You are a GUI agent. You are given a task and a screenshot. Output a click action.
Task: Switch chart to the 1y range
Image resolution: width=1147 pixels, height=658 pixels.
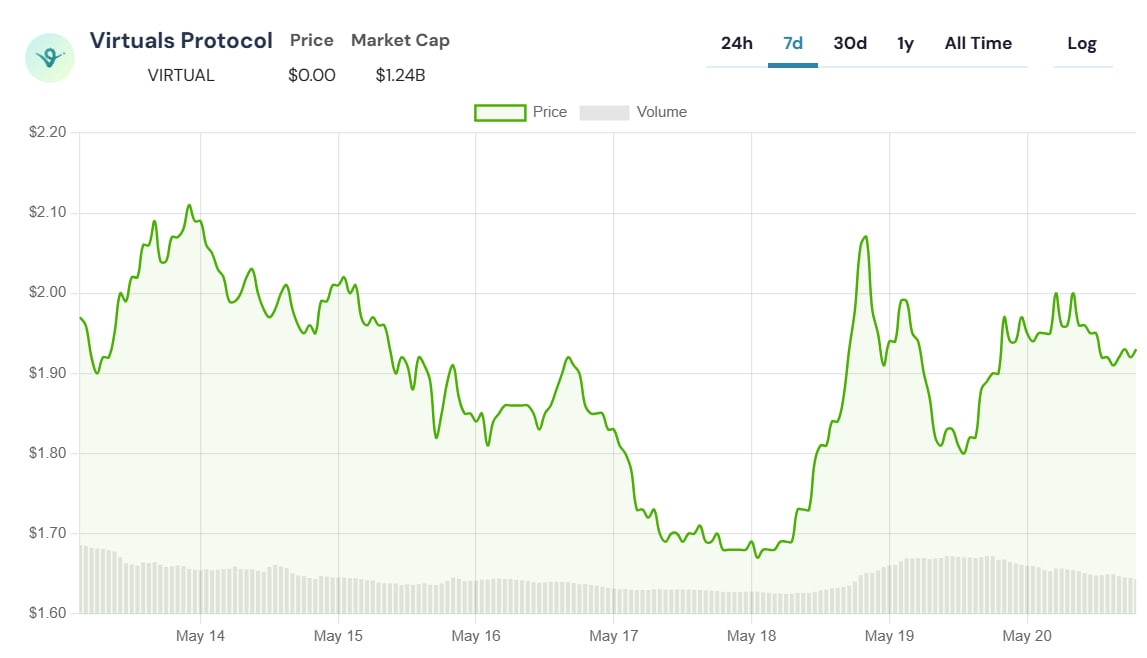pyautogui.click(x=905, y=43)
